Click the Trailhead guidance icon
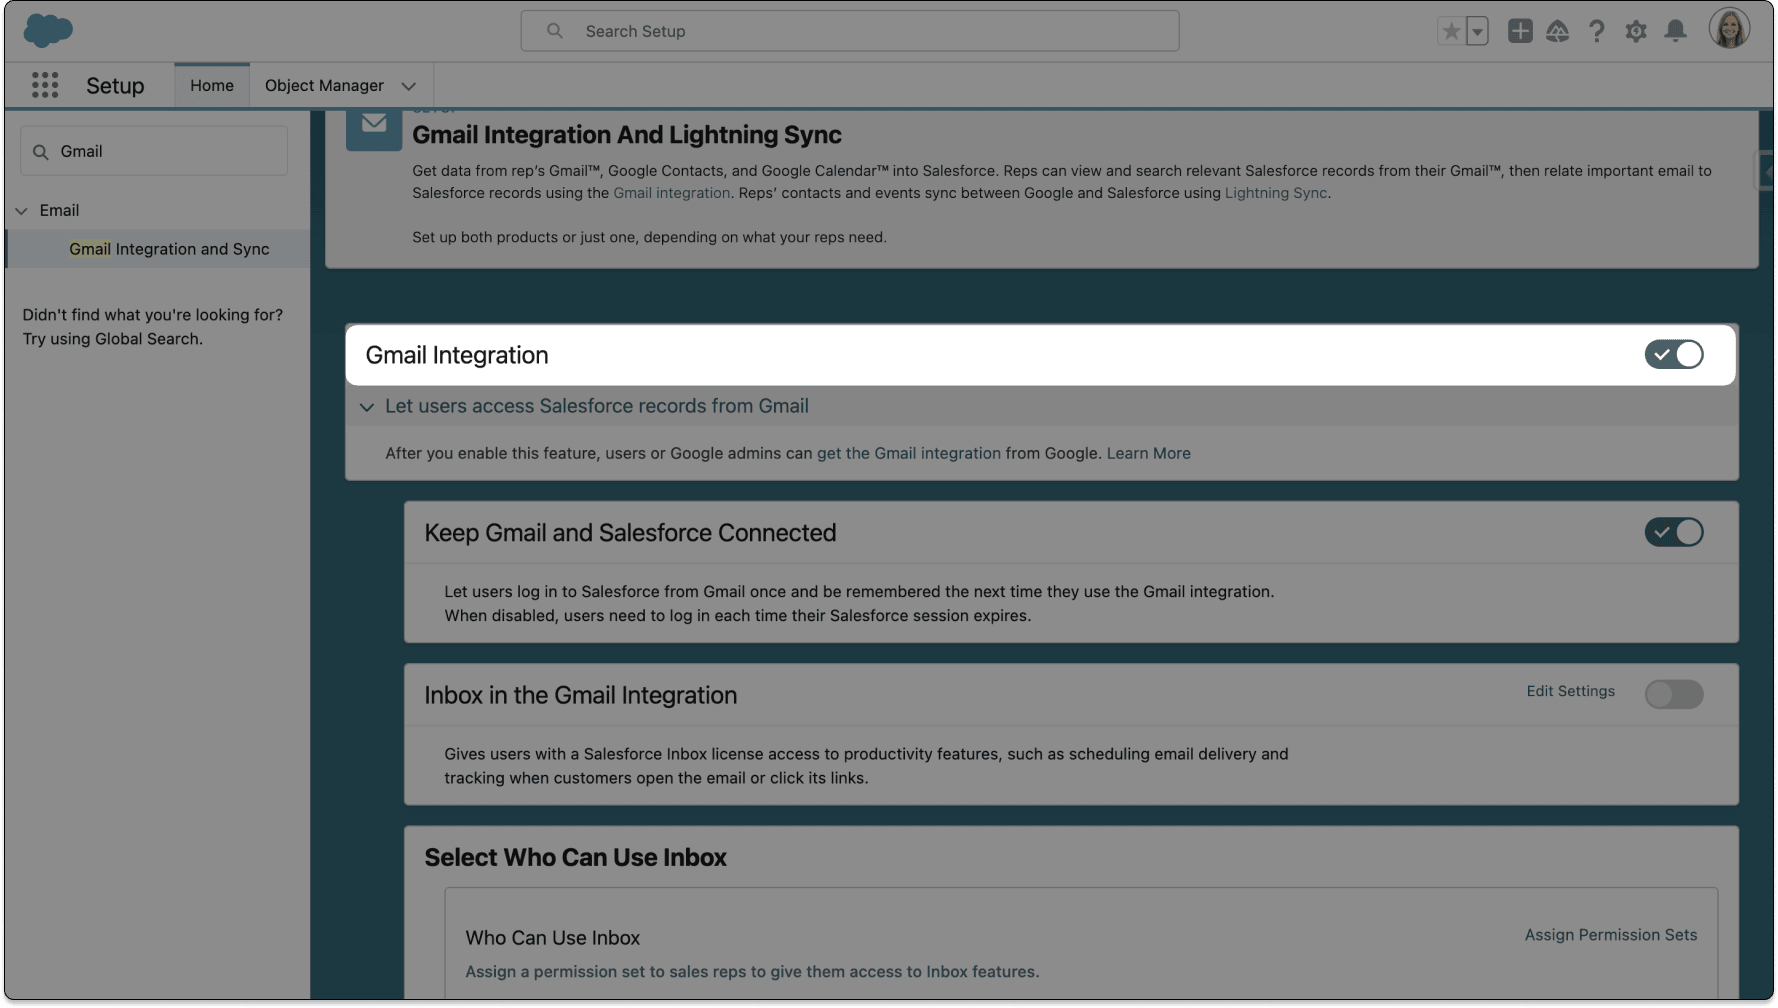The image size is (1778, 1008). click(x=1558, y=31)
